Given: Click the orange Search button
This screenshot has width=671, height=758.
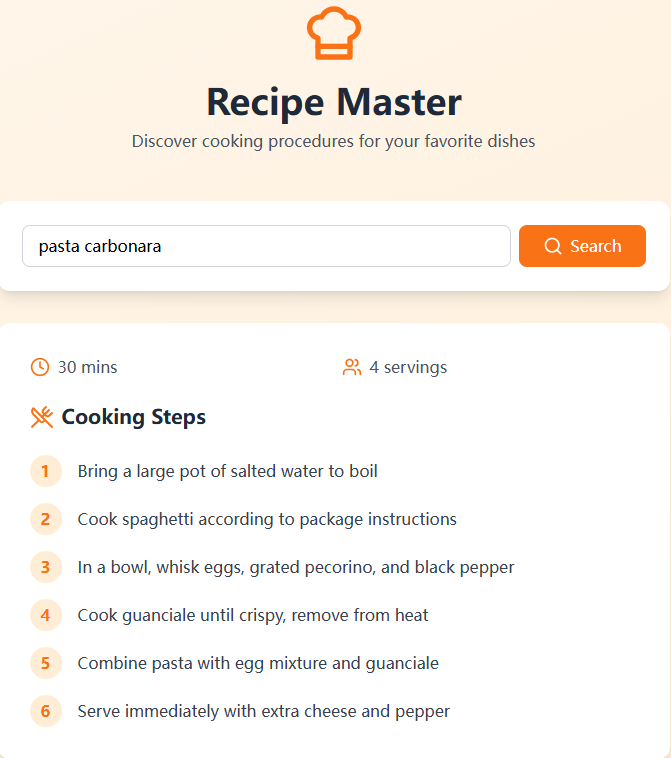Looking at the screenshot, I should click(582, 246).
